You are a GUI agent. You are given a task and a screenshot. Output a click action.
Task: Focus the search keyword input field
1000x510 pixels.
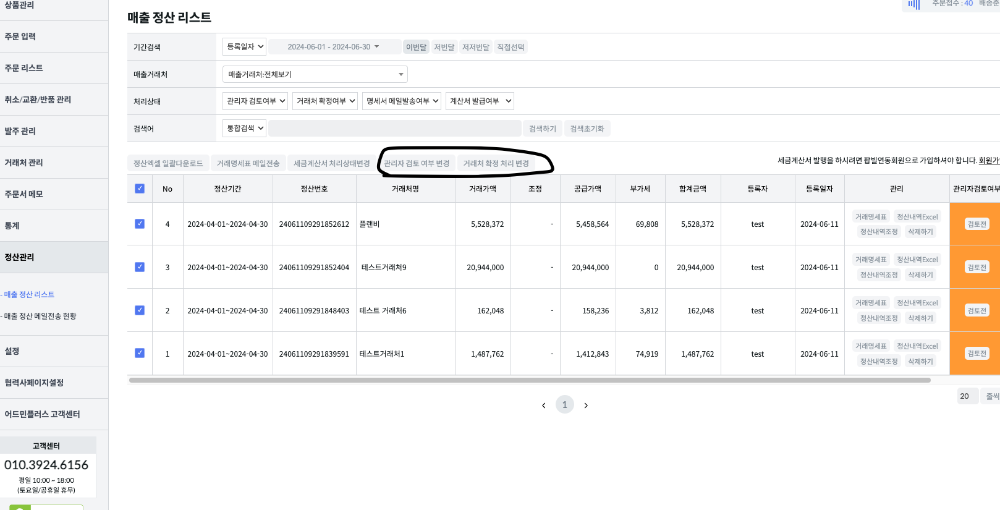point(395,128)
